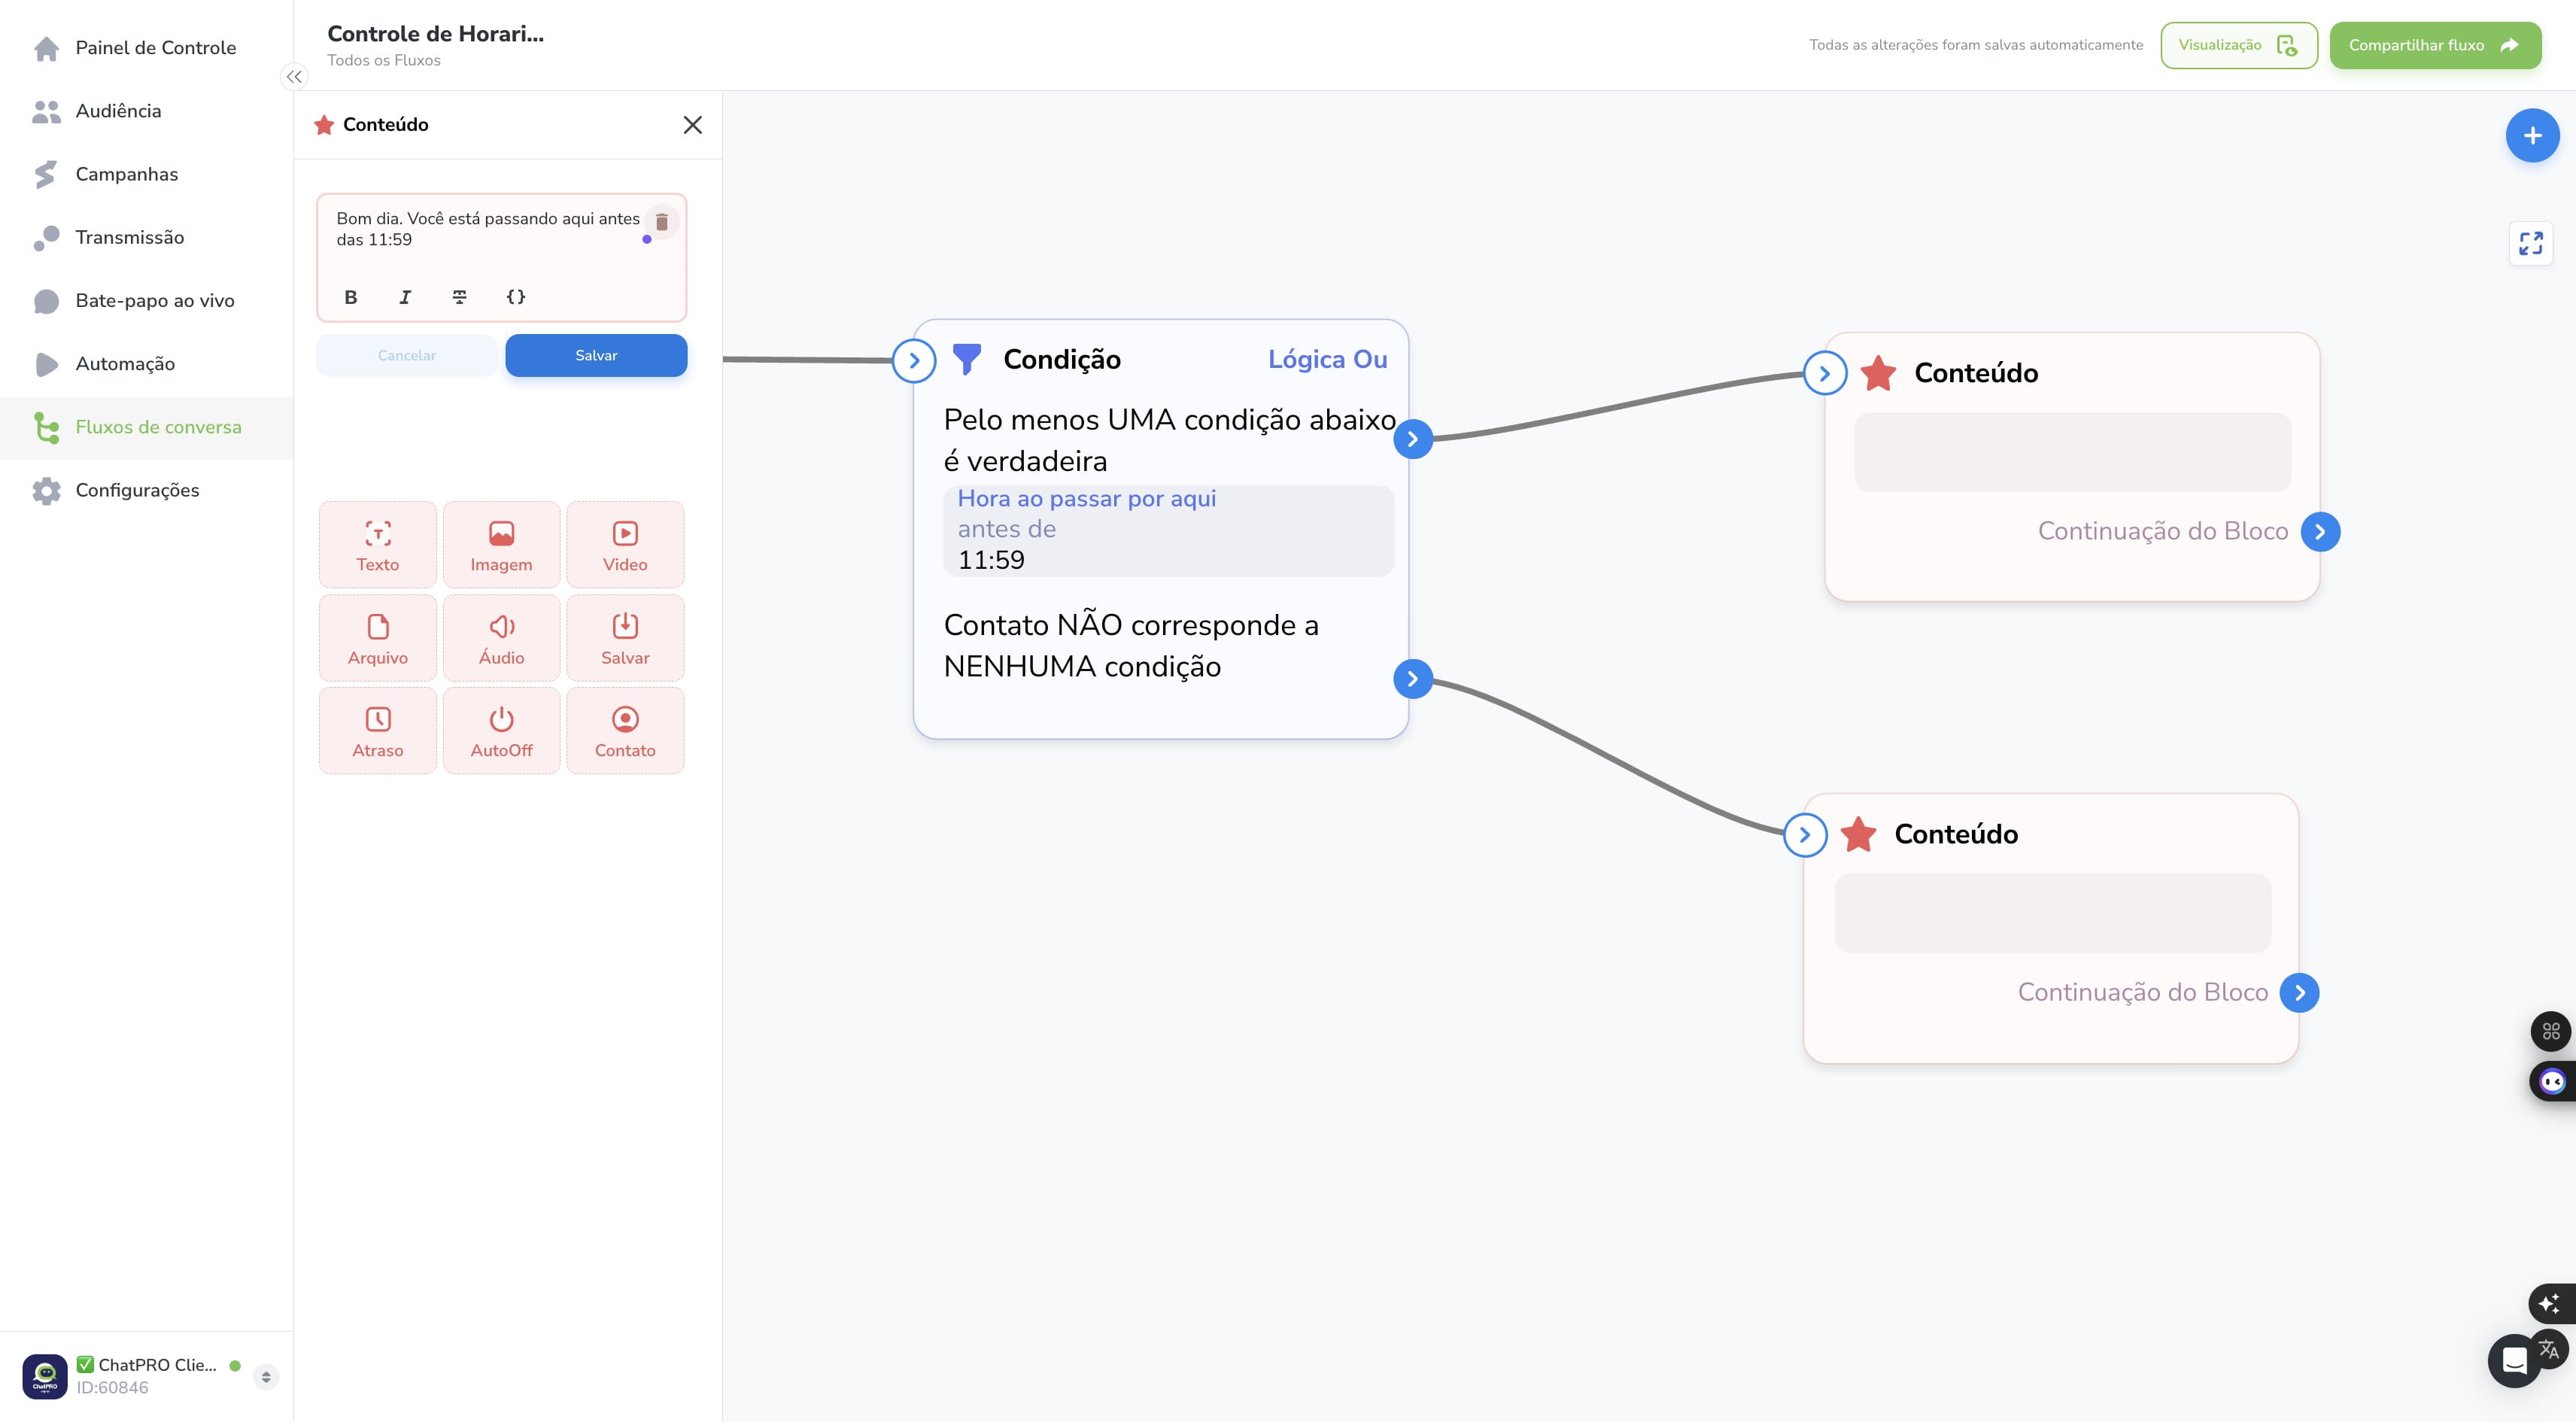Toggle fullscreen canvas view icon

click(2531, 243)
